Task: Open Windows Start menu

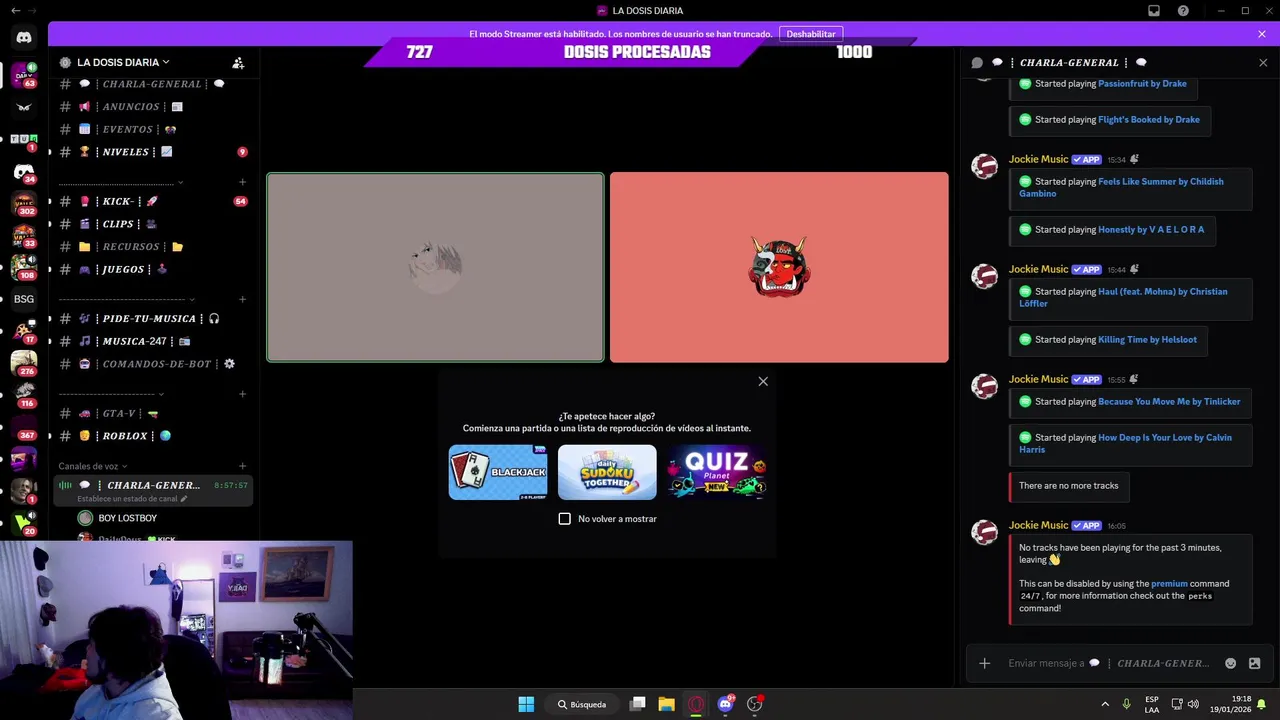Action: (x=526, y=704)
